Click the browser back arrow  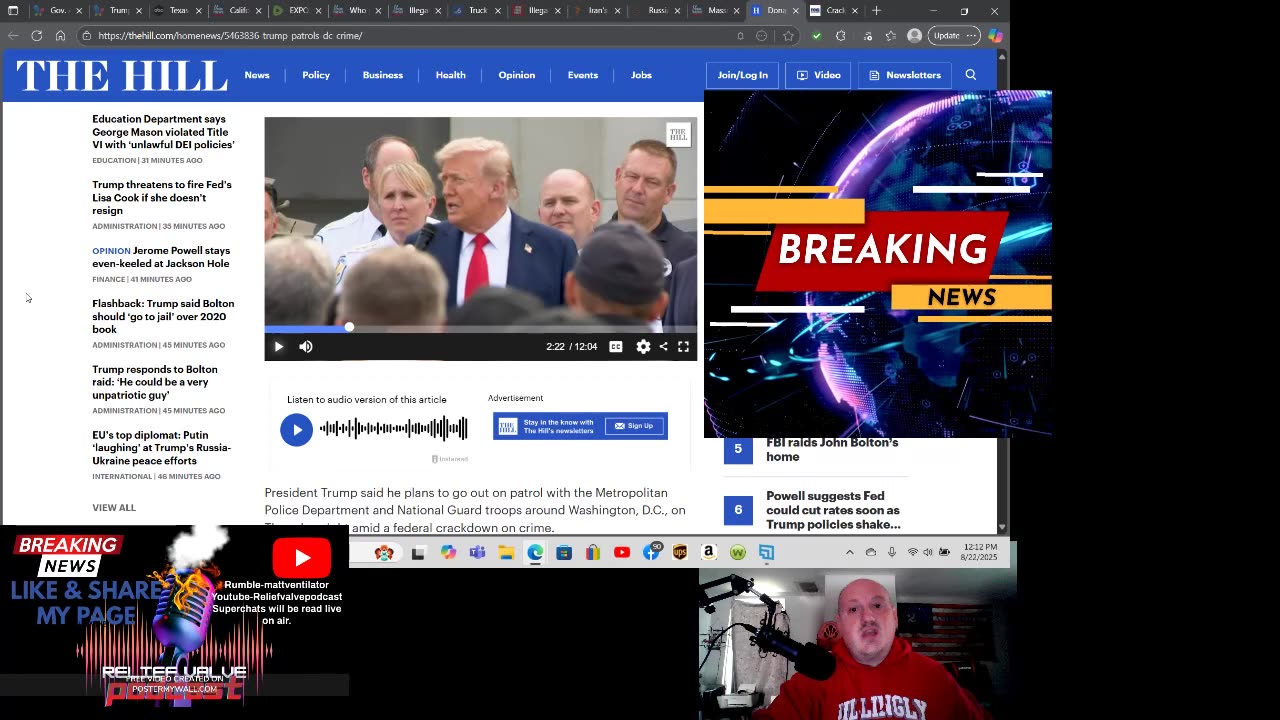13,36
